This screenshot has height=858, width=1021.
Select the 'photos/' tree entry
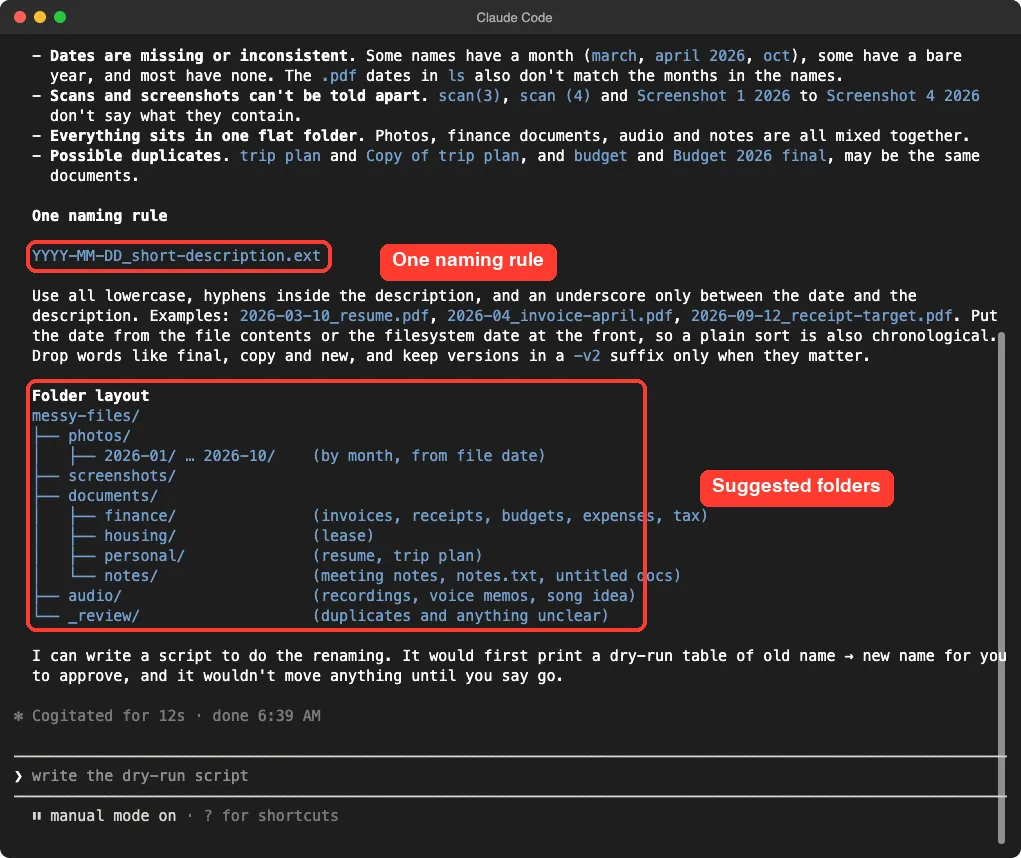99,436
